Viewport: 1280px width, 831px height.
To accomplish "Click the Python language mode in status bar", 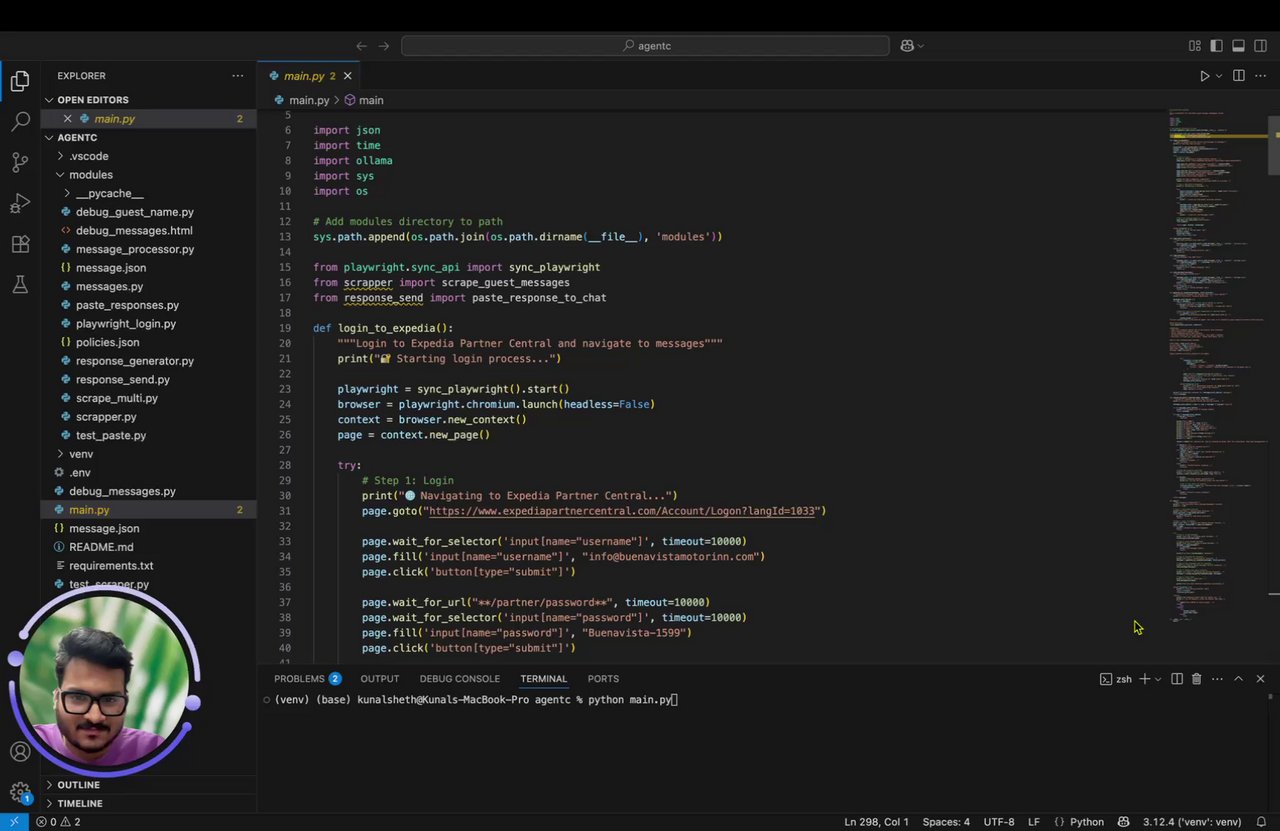I will [1086, 822].
